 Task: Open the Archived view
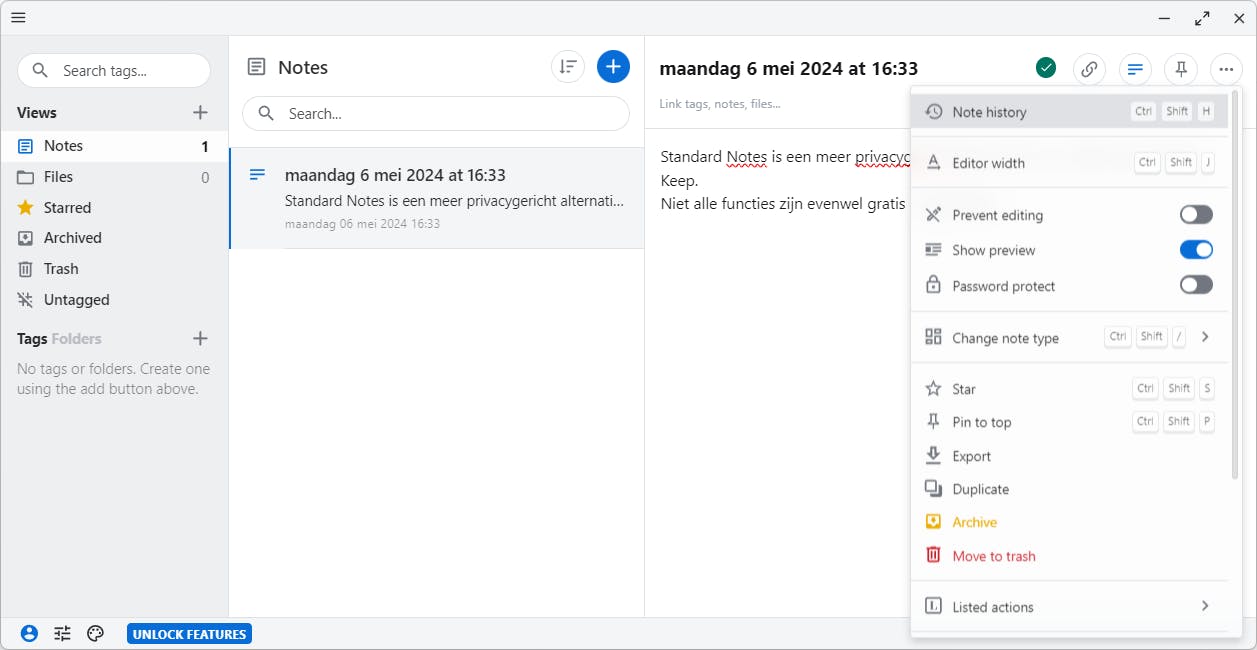114,238
